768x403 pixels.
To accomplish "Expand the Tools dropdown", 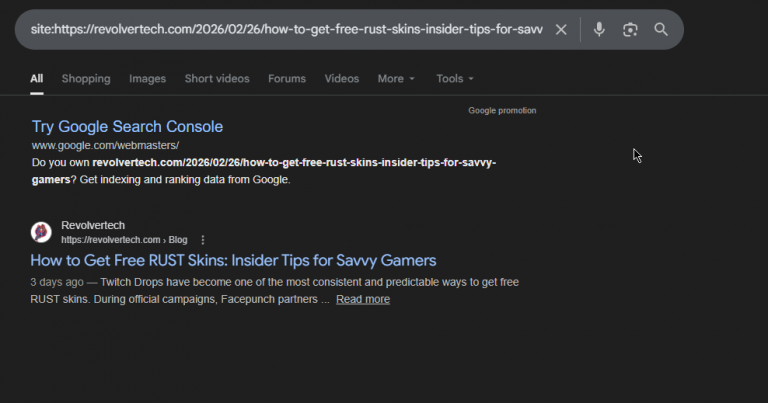I will click(x=455, y=79).
